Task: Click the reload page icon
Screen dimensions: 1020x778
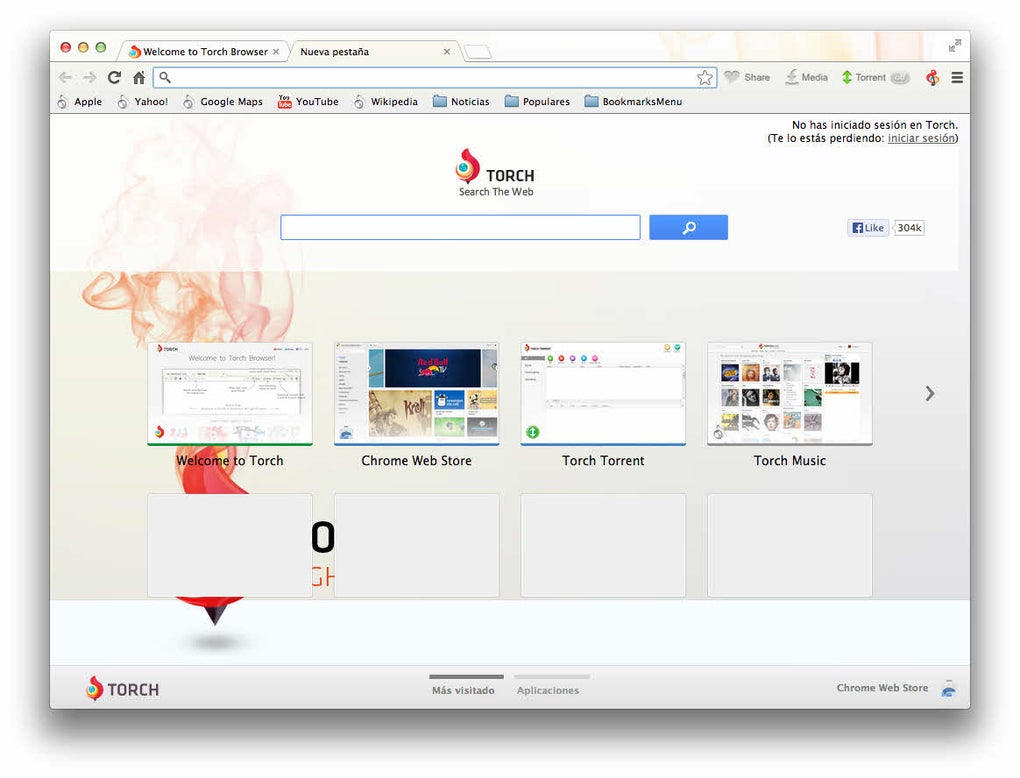Action: coord(114,77)
